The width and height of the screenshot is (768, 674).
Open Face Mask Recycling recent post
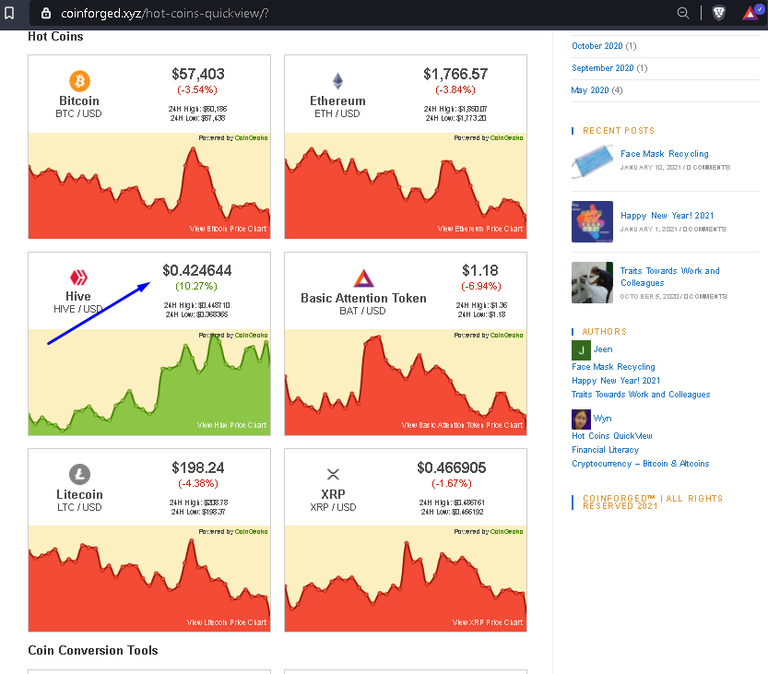point(664,154)
